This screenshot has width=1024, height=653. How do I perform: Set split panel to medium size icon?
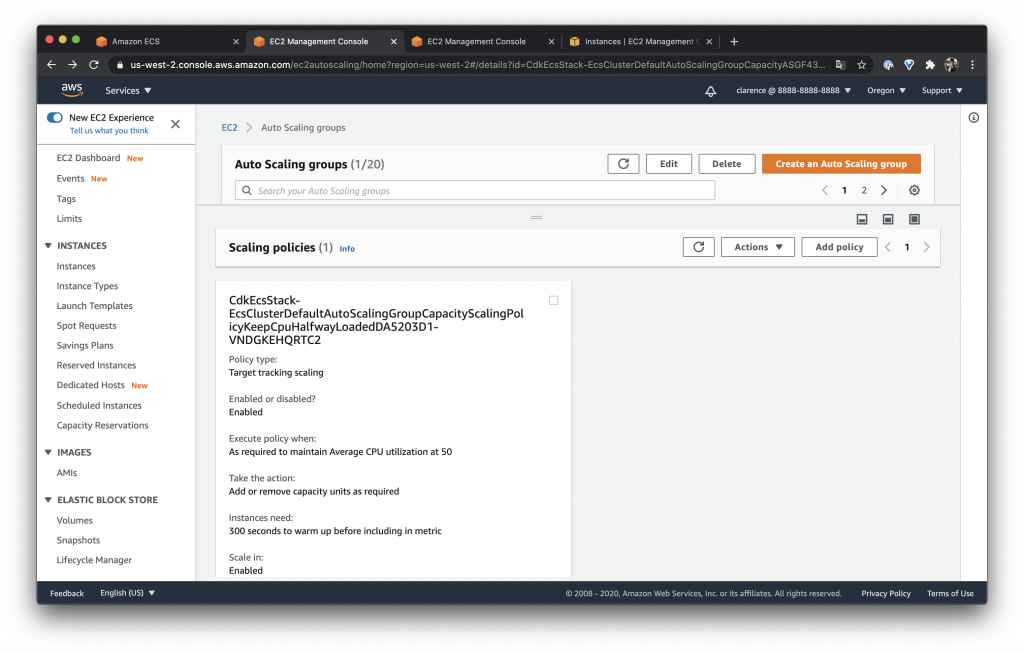click(x=888, y=219)
